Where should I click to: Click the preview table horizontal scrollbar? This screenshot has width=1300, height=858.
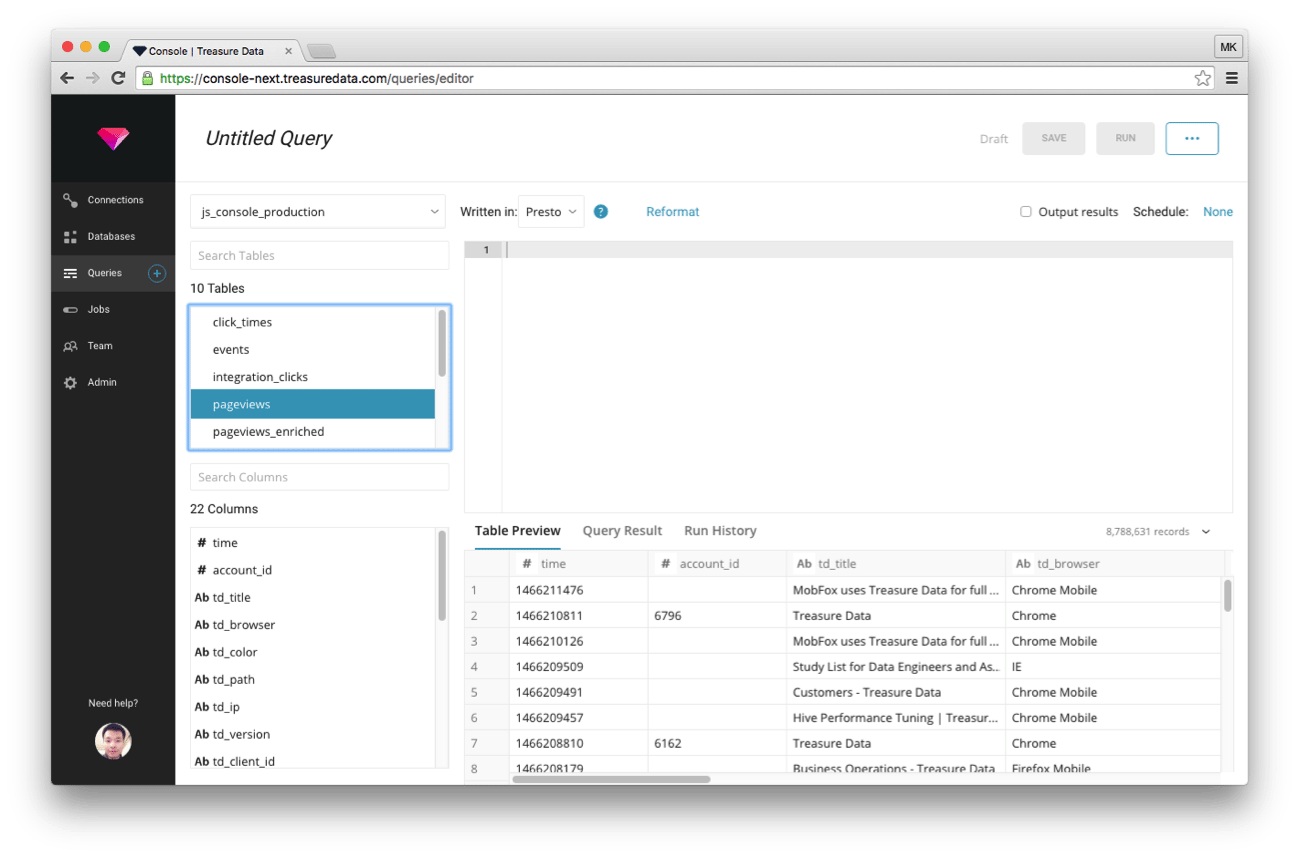tap(612, 779)
